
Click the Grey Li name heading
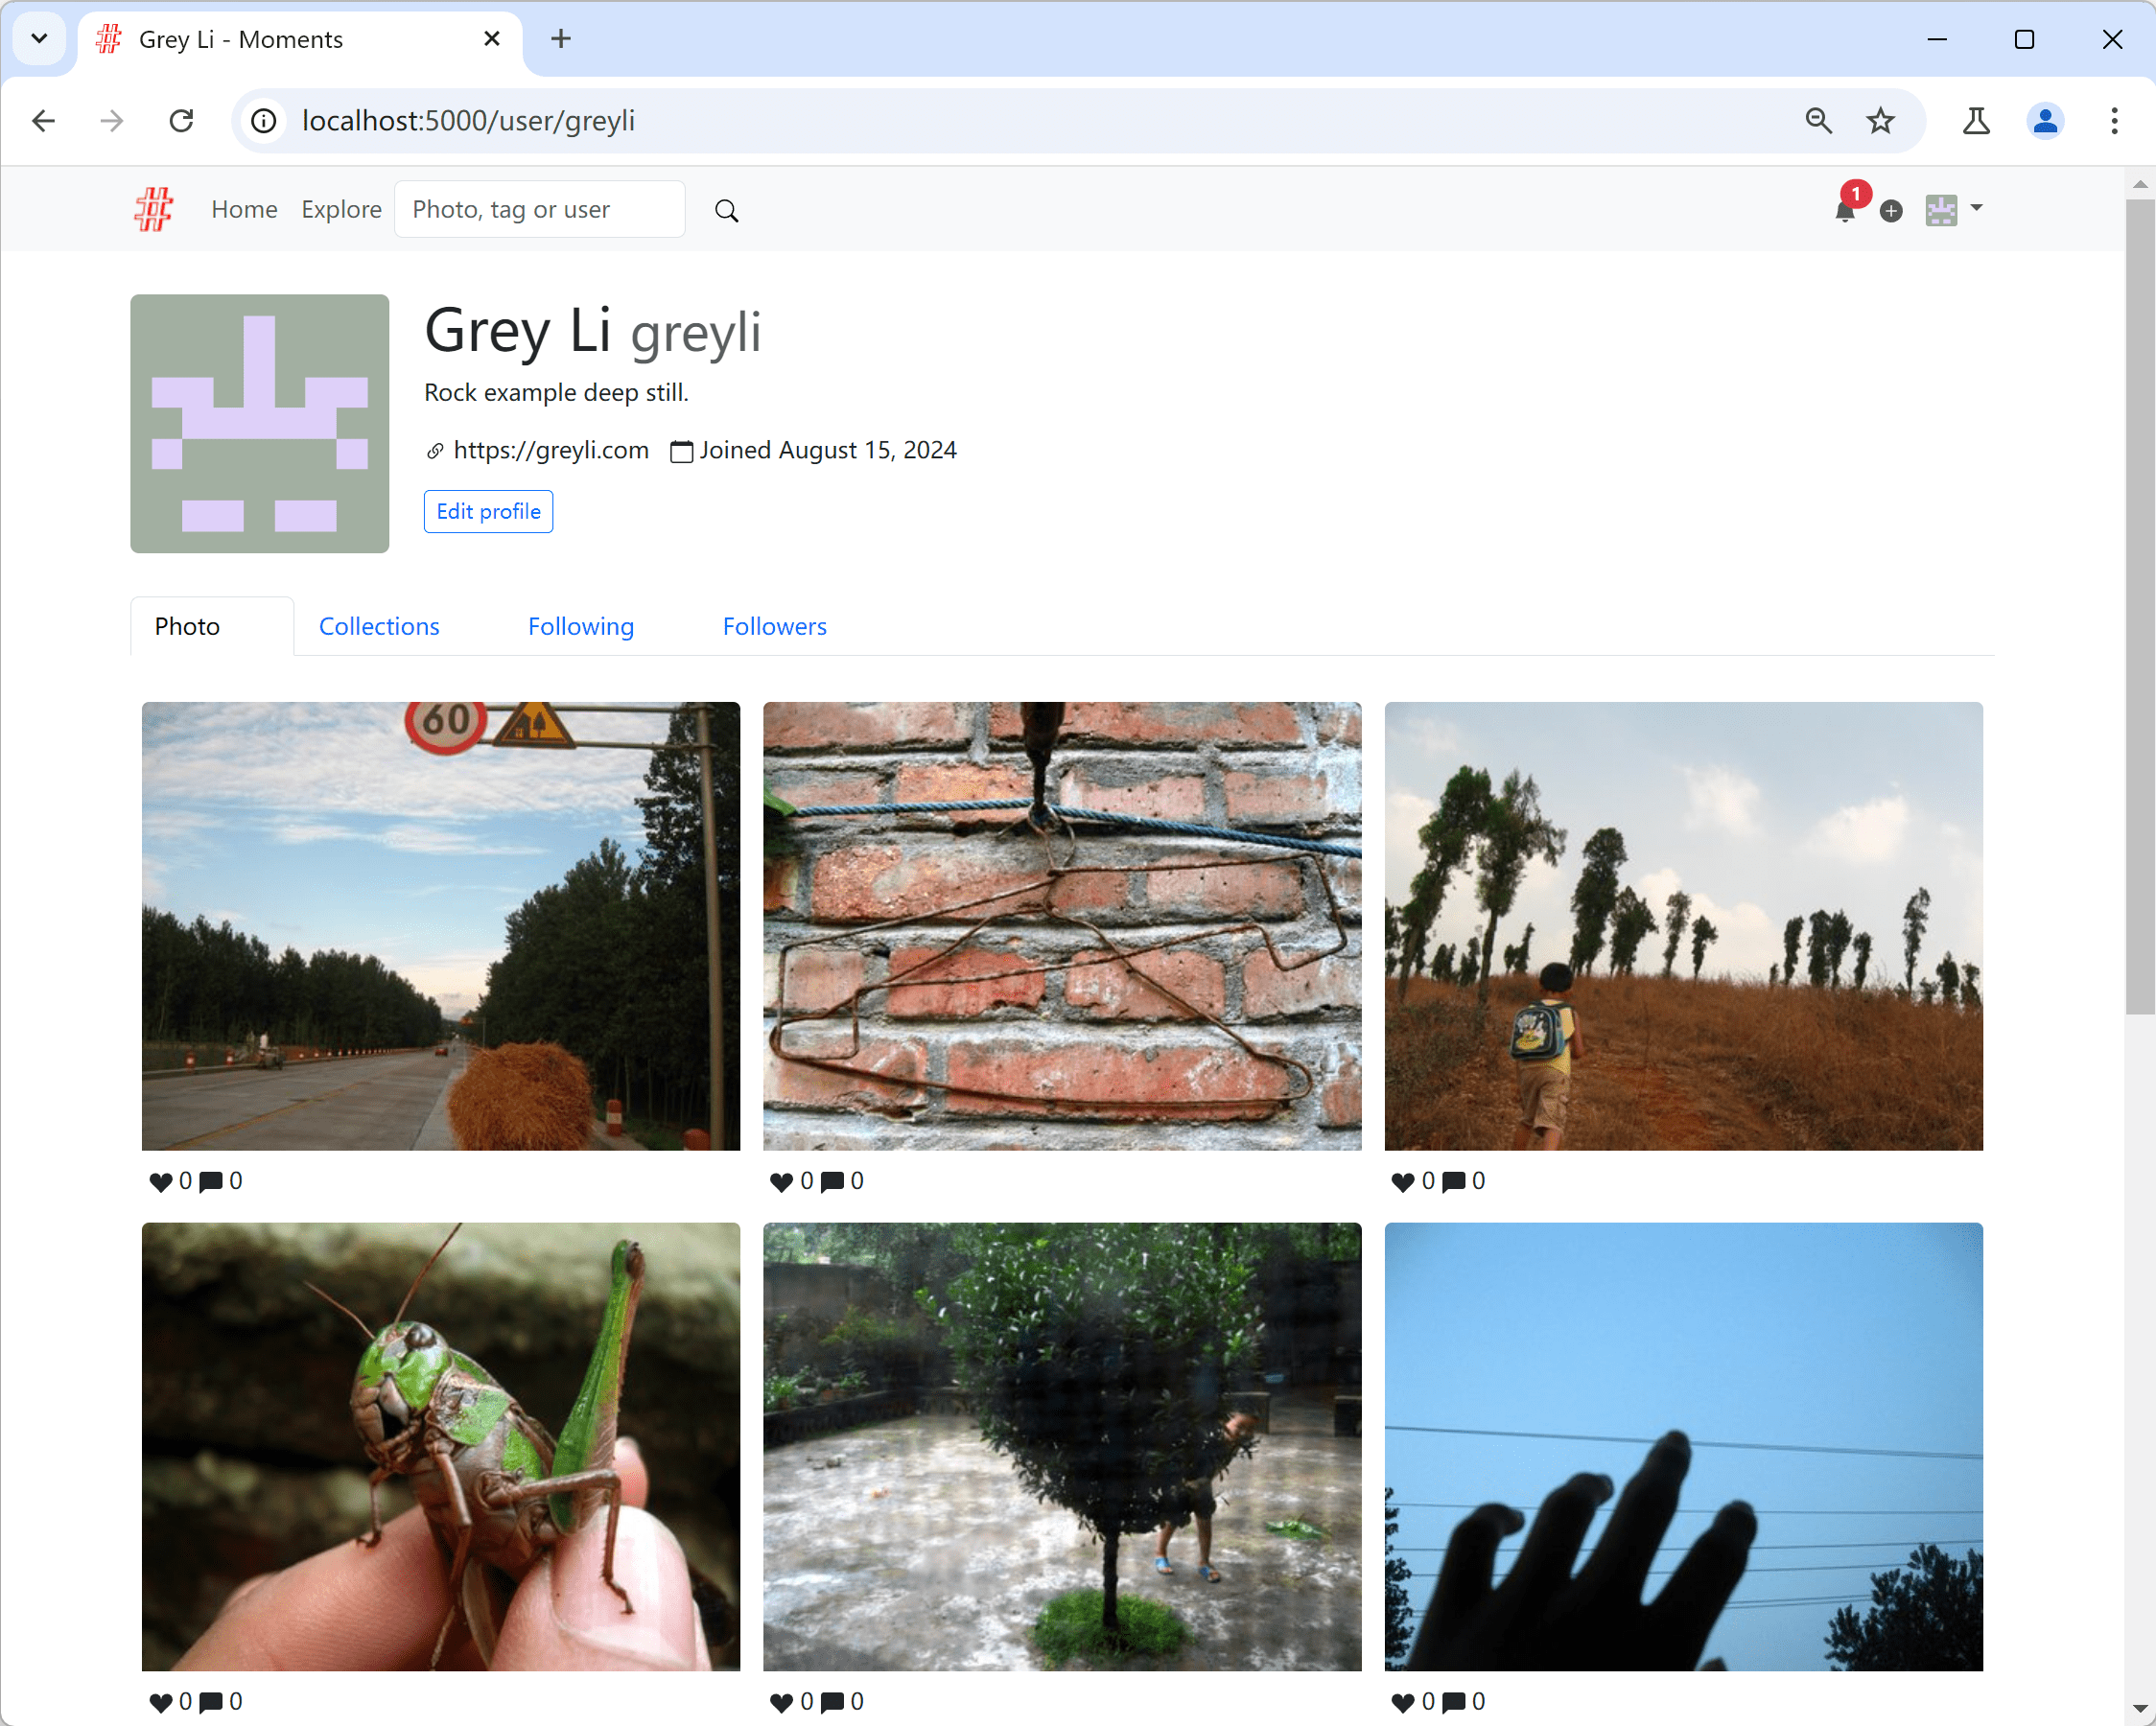click(518, 330)
